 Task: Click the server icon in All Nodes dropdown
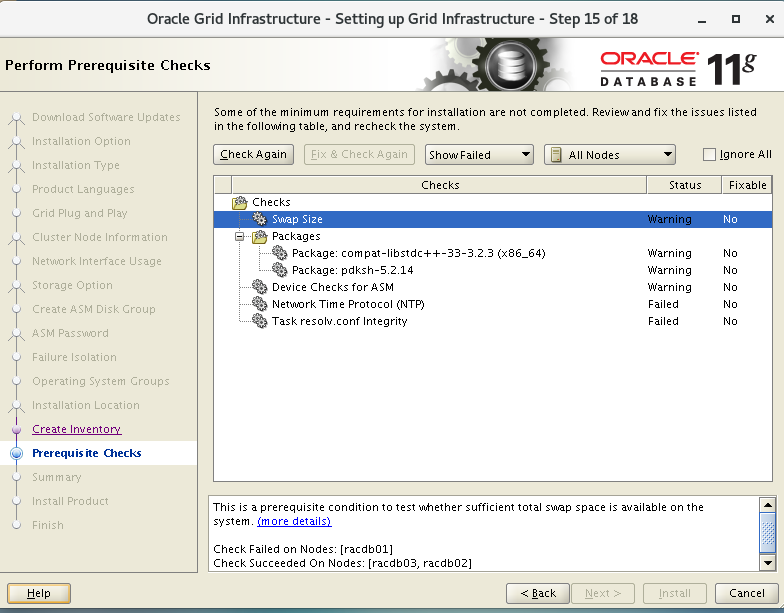coord(556,155)
